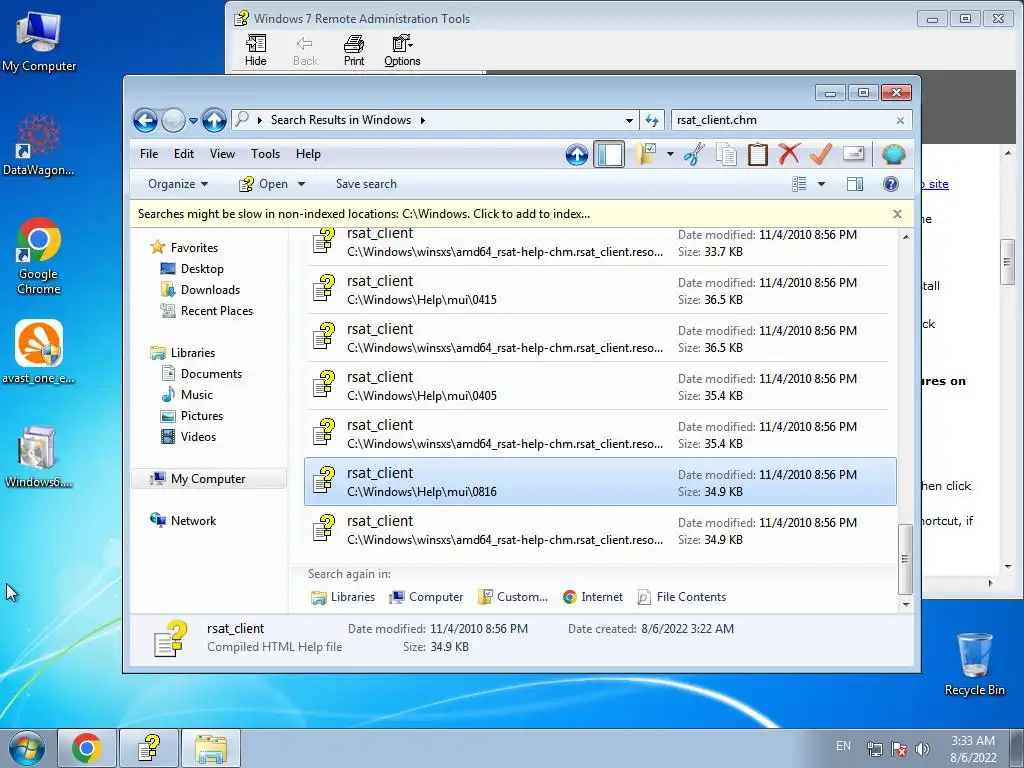Screen dimensions: 1024x768
Task: Open Pictures library
Action: [x=202, y=416]
